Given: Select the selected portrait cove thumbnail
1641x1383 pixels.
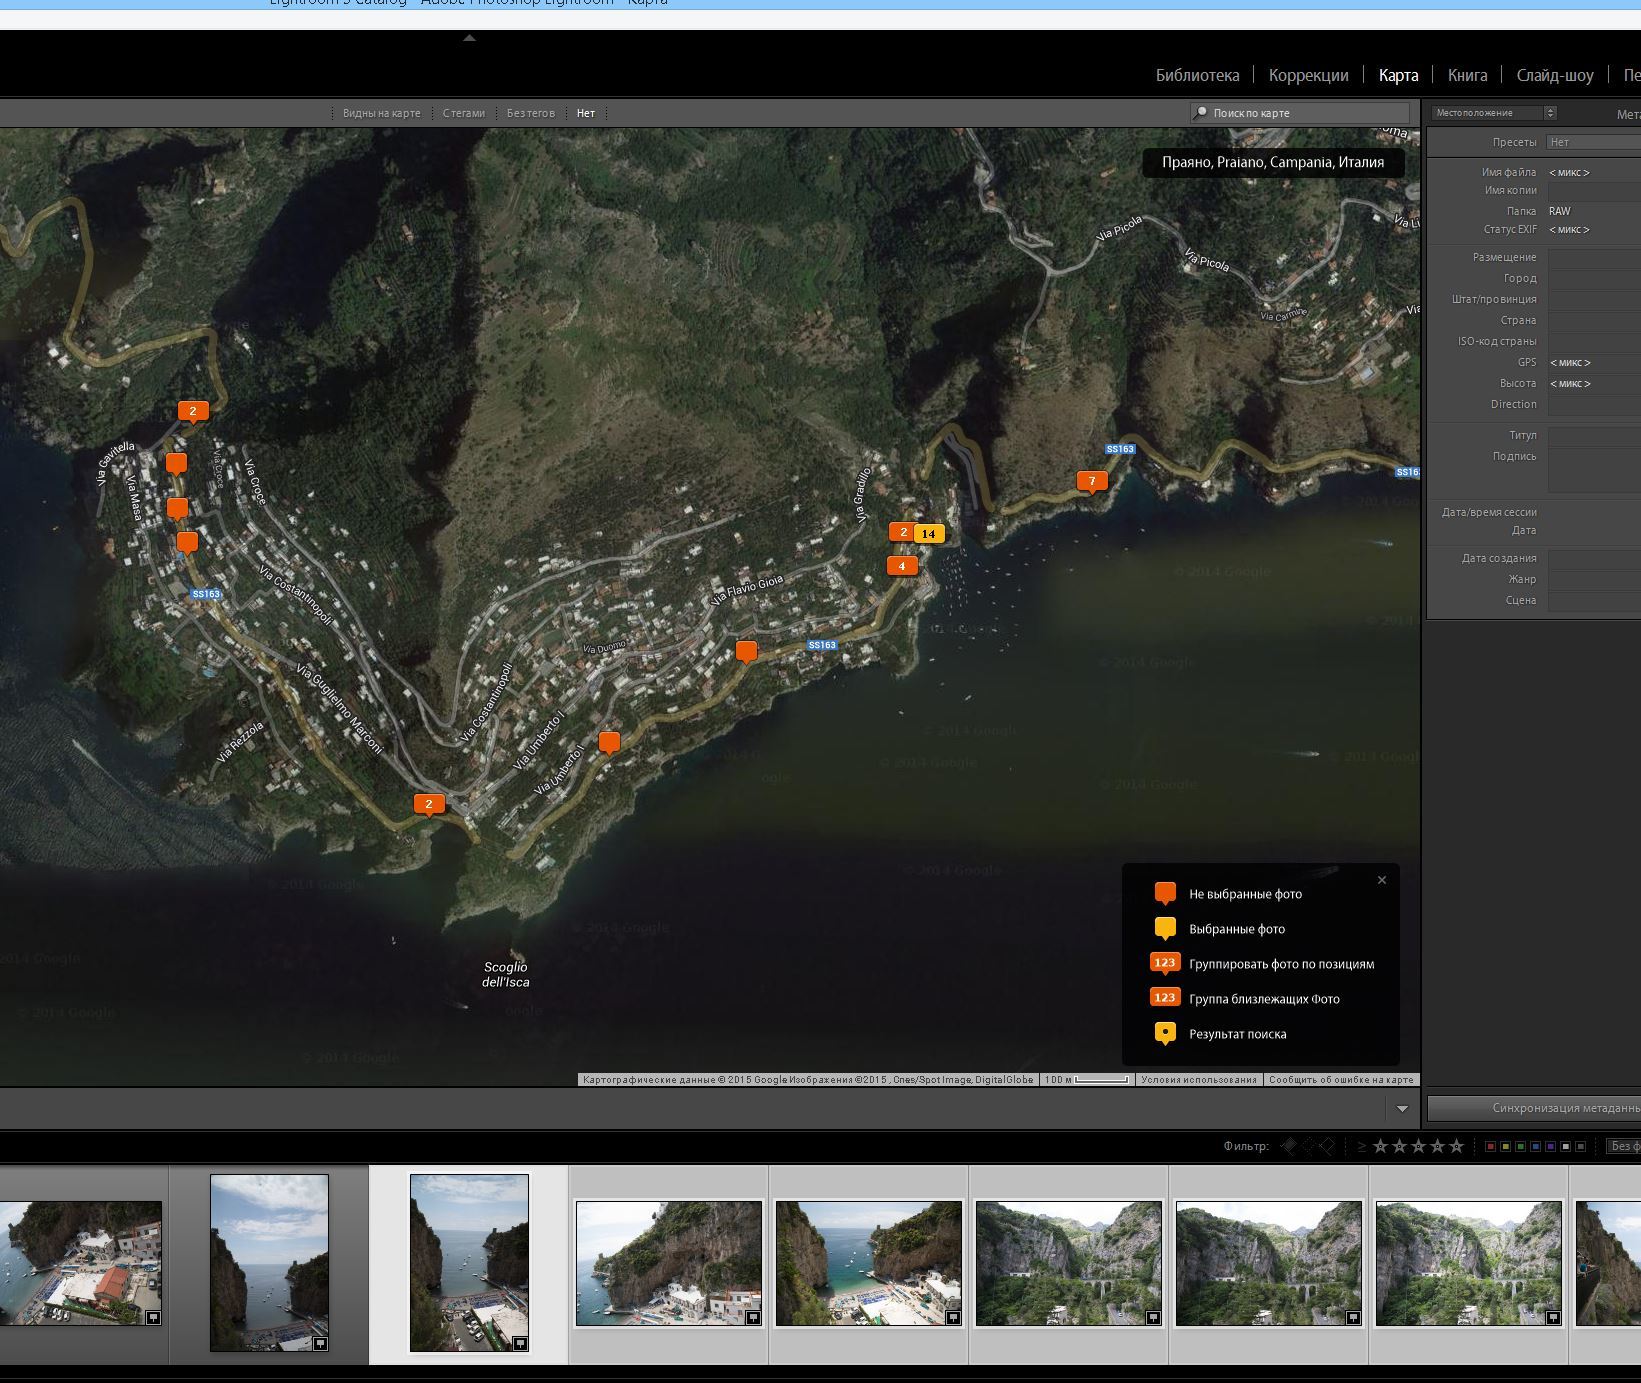Looking at the screenshot, I should [x=469, y=1263].
